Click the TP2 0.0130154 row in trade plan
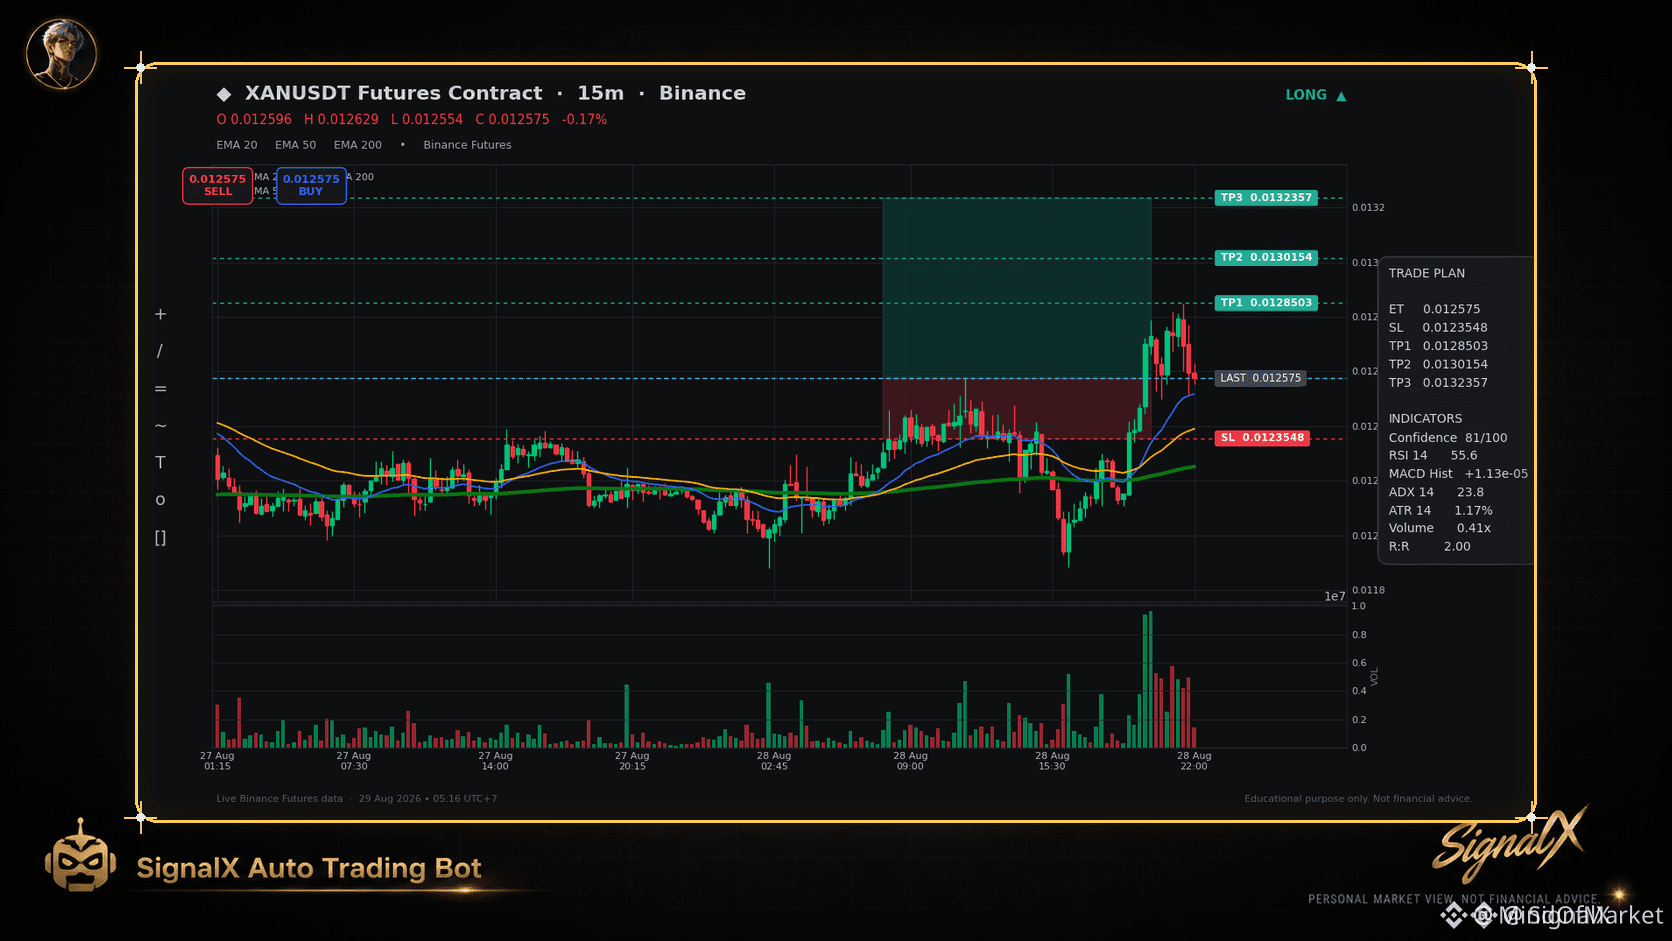 tap(1438, 365)
